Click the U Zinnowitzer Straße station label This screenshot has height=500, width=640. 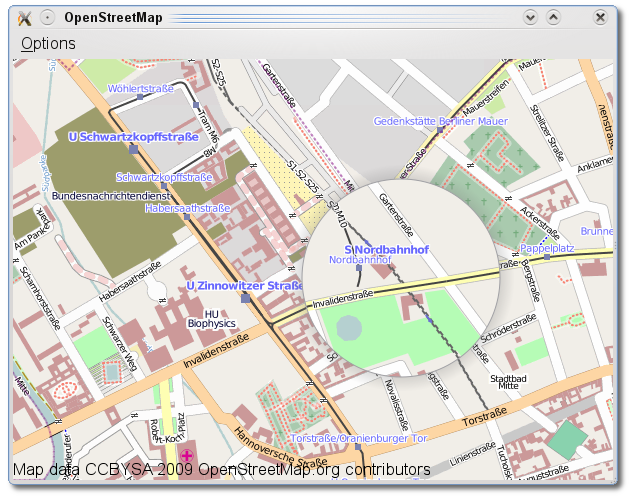[245, 286]
